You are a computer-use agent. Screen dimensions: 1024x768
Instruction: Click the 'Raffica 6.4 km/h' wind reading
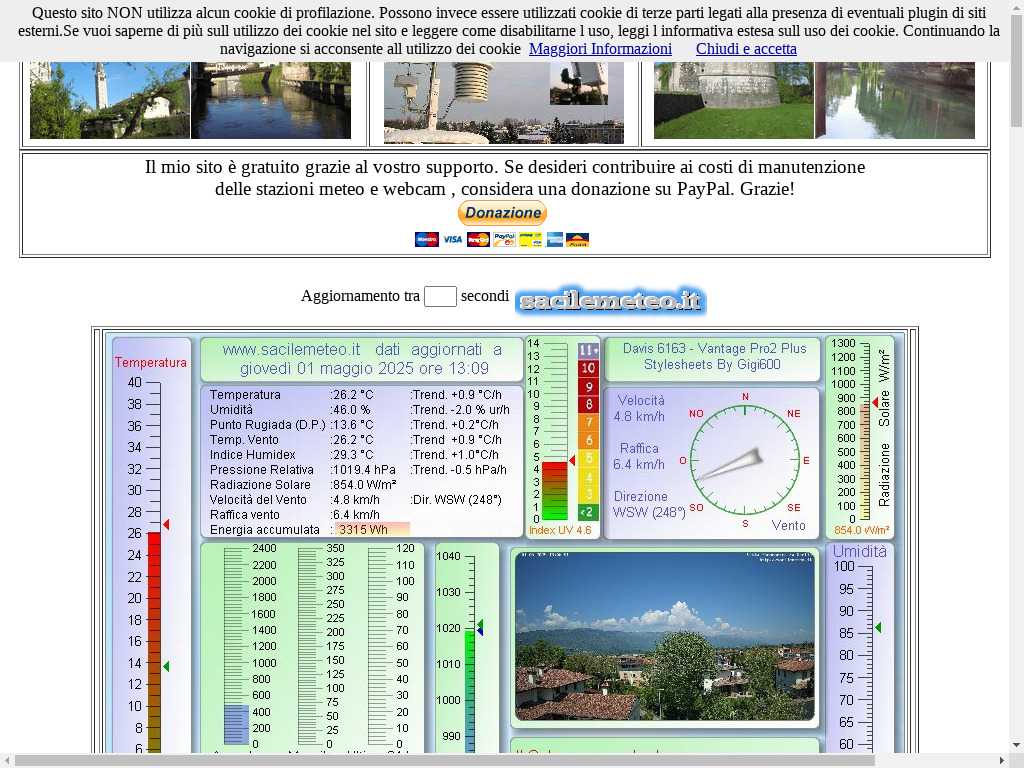pyautogui.click(x=639, y=456)
